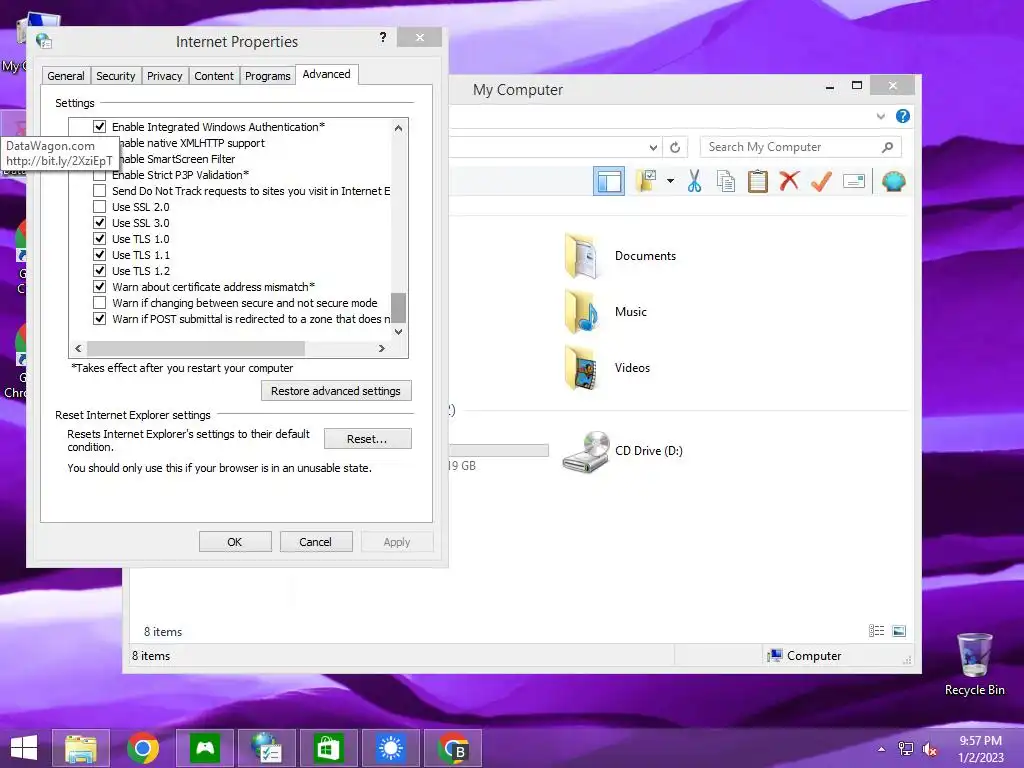Open the Music folder
Viewport: 1024px width, 768px height.
click(605, 312)
